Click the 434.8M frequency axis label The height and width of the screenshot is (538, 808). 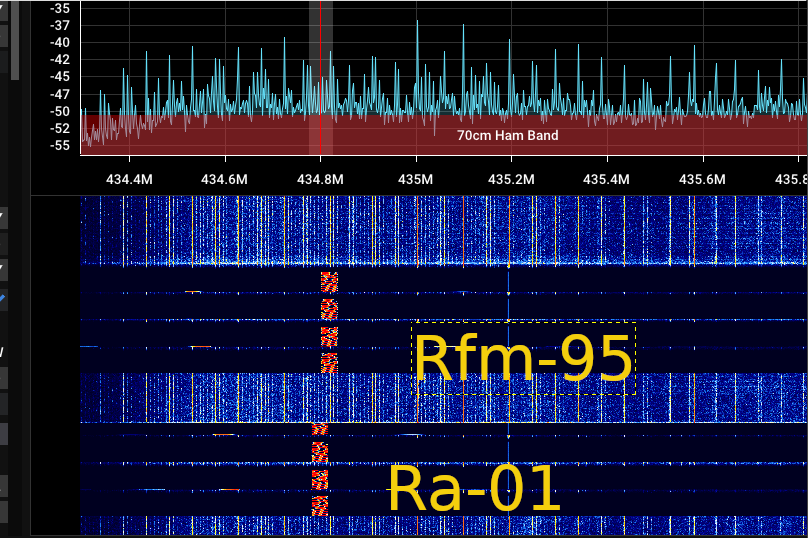point(320,179)
